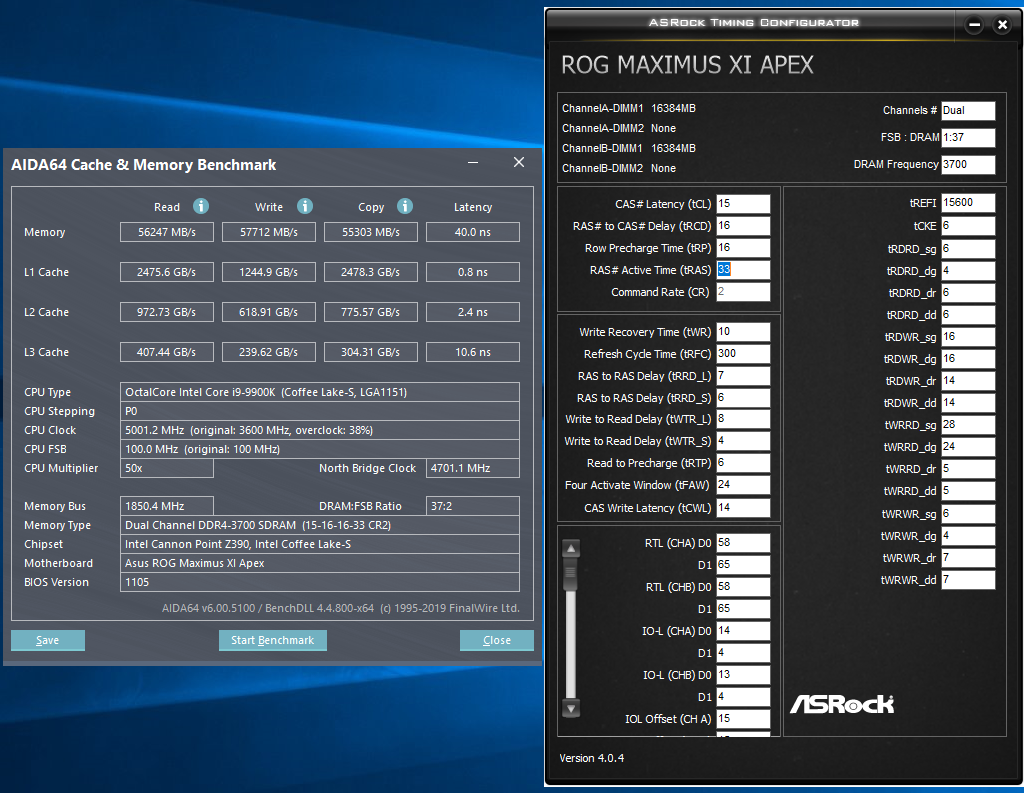Click the IO-L (CHB) D0 field

pos(743,675)
